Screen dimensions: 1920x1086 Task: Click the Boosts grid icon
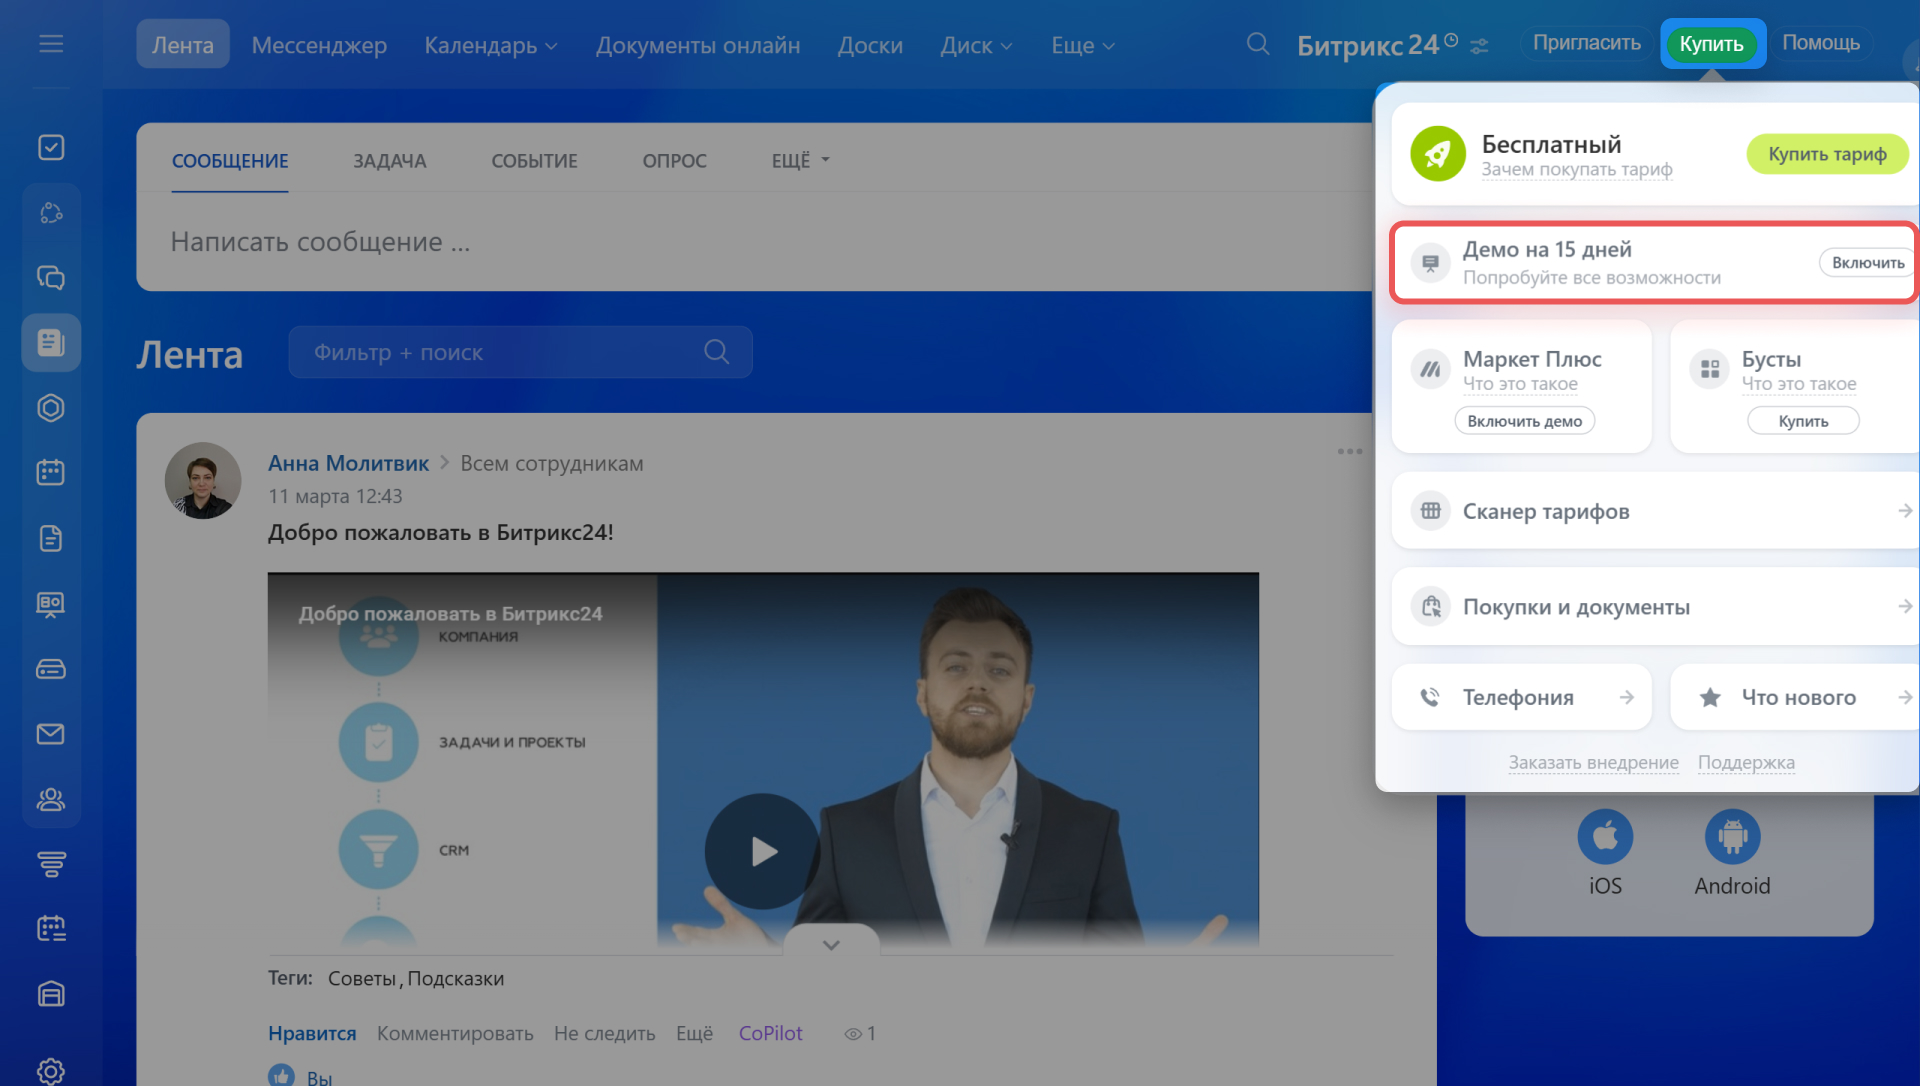pos(1710,369)
